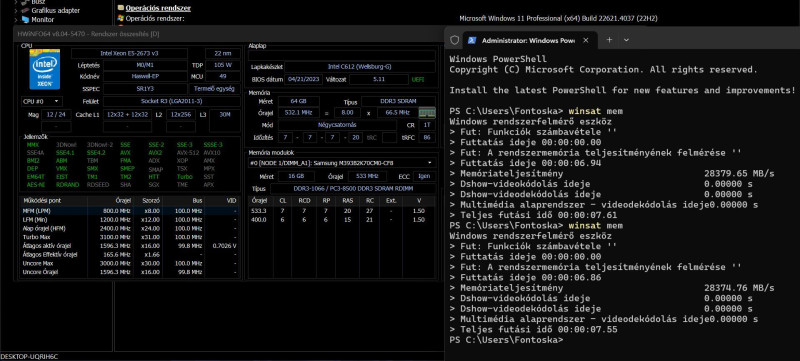The width and height of the screenshot is (800, 361).
Task: Click the CR value 1T
Action: [x=427, y=125]
